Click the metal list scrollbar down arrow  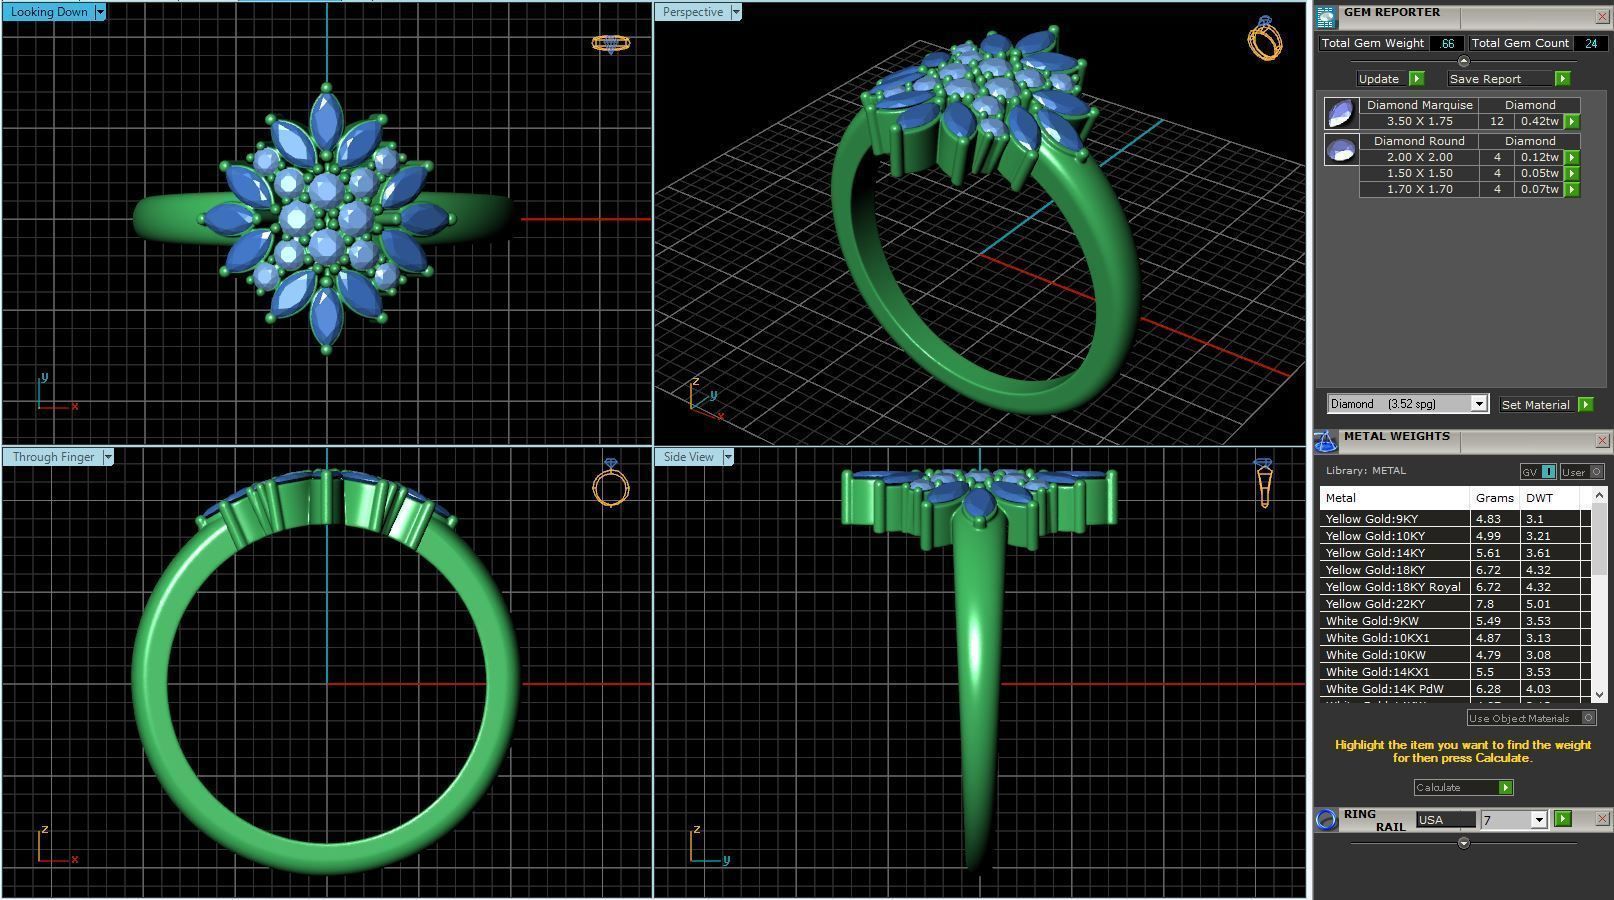pyautogui.click(x=1598, y=694)
